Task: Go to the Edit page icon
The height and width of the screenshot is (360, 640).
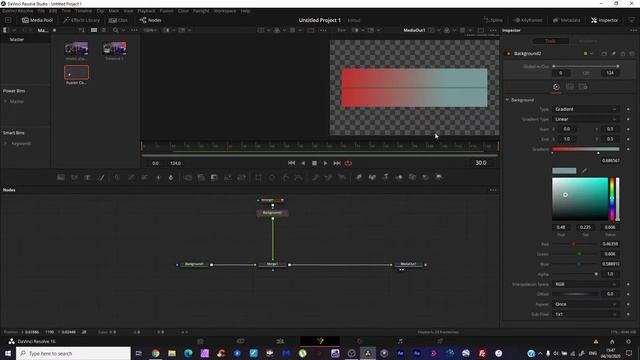Action: coord(280,341)
